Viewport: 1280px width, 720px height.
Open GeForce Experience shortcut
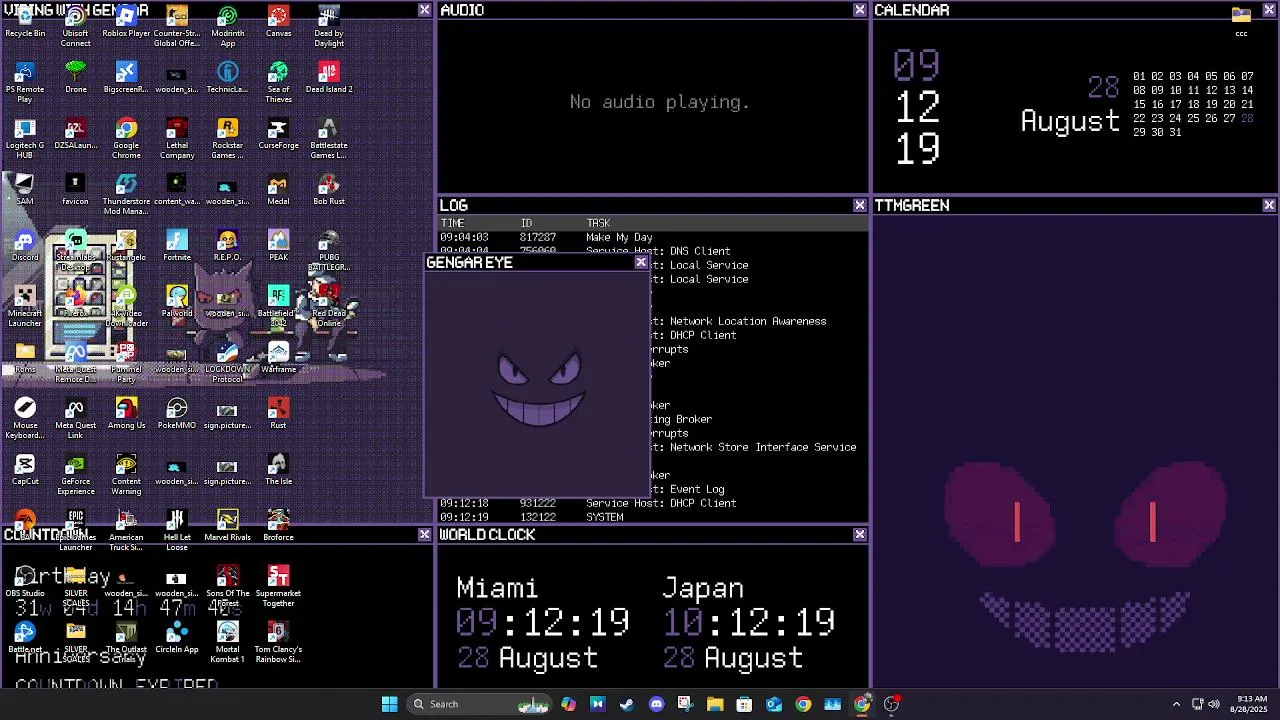click(x=75, y=475)
